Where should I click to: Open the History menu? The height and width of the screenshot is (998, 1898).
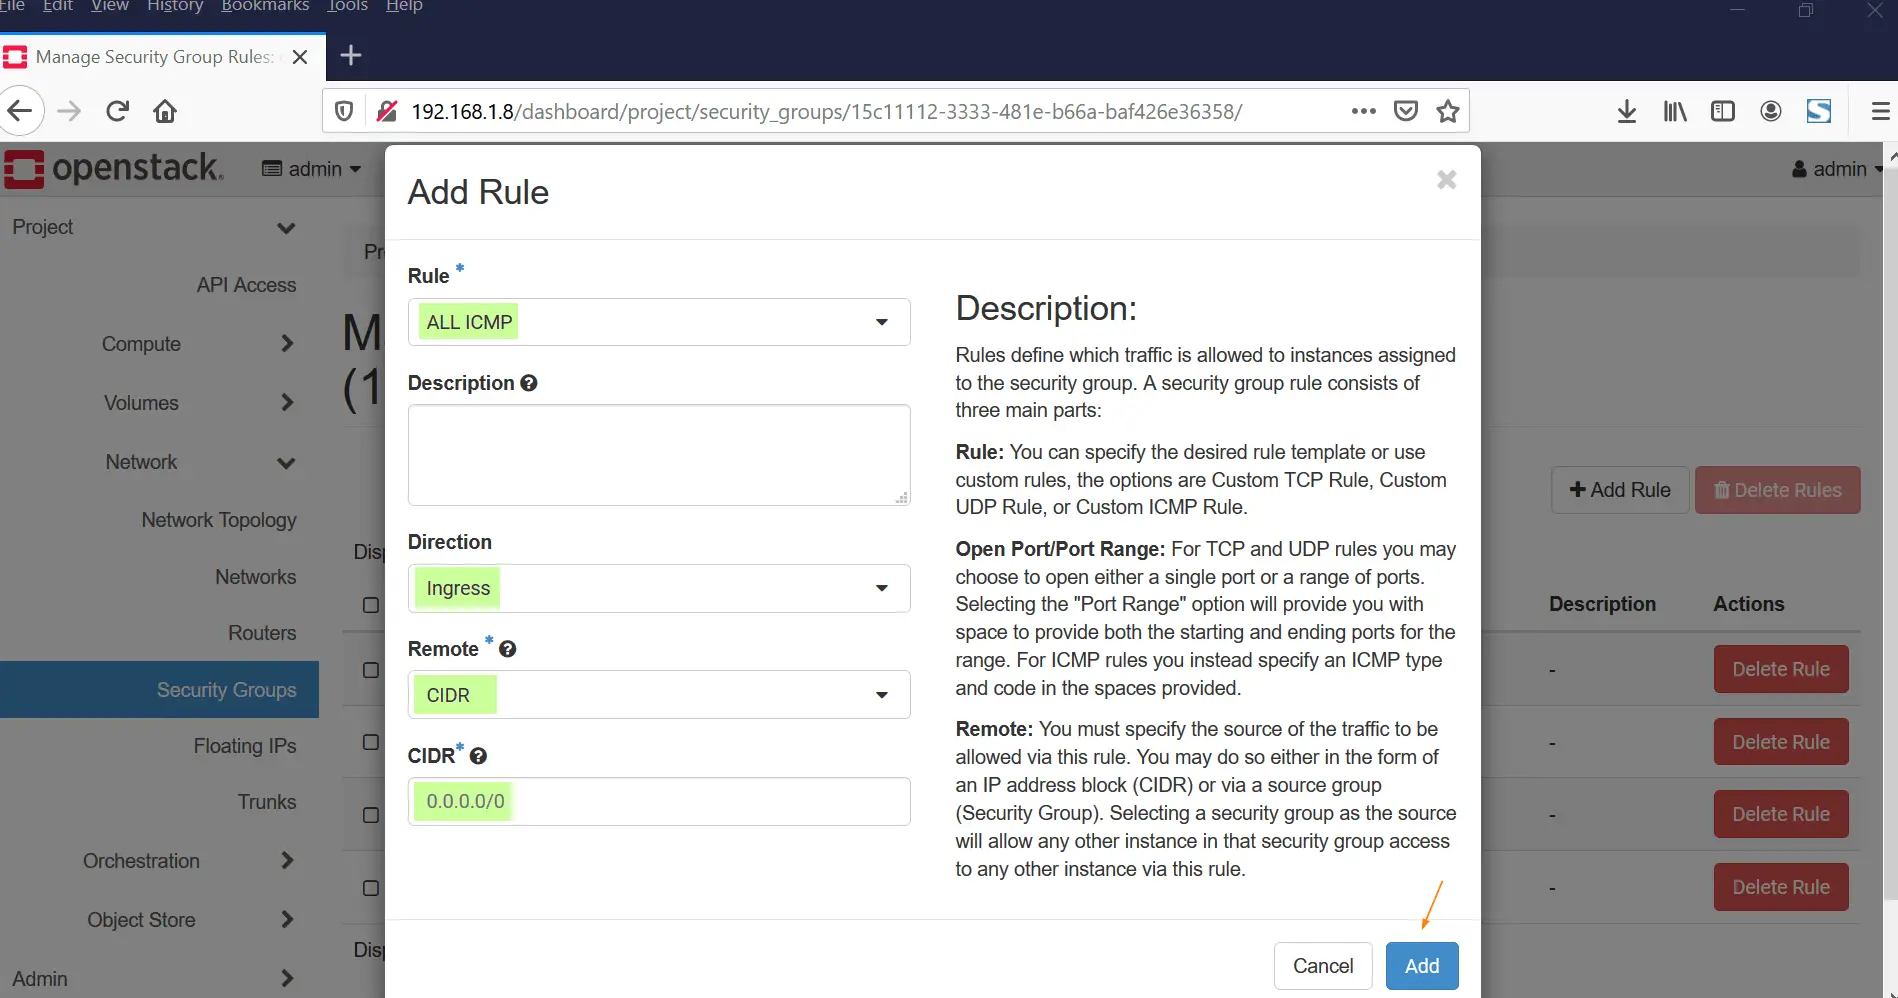(175, 6)
